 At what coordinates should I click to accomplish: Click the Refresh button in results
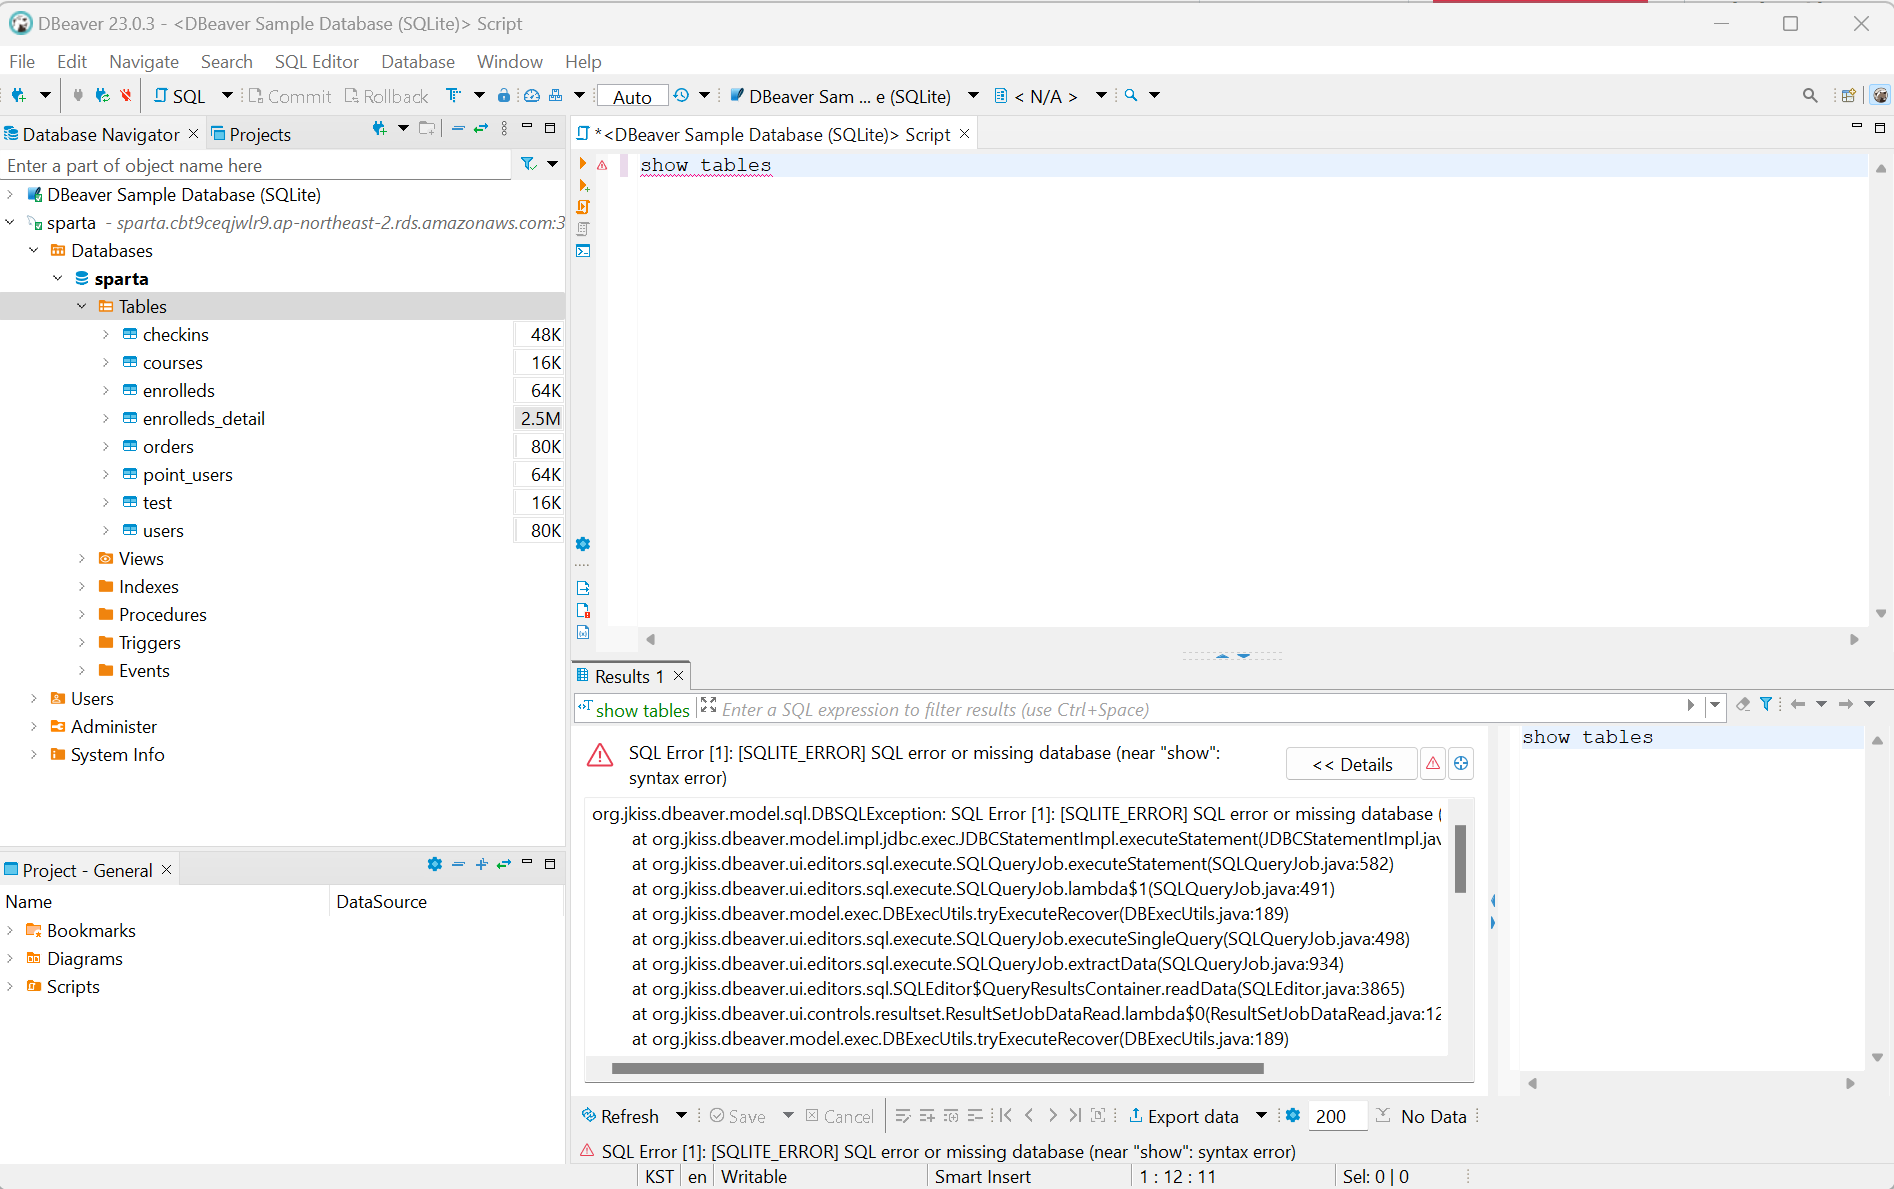coord(620,1116)
